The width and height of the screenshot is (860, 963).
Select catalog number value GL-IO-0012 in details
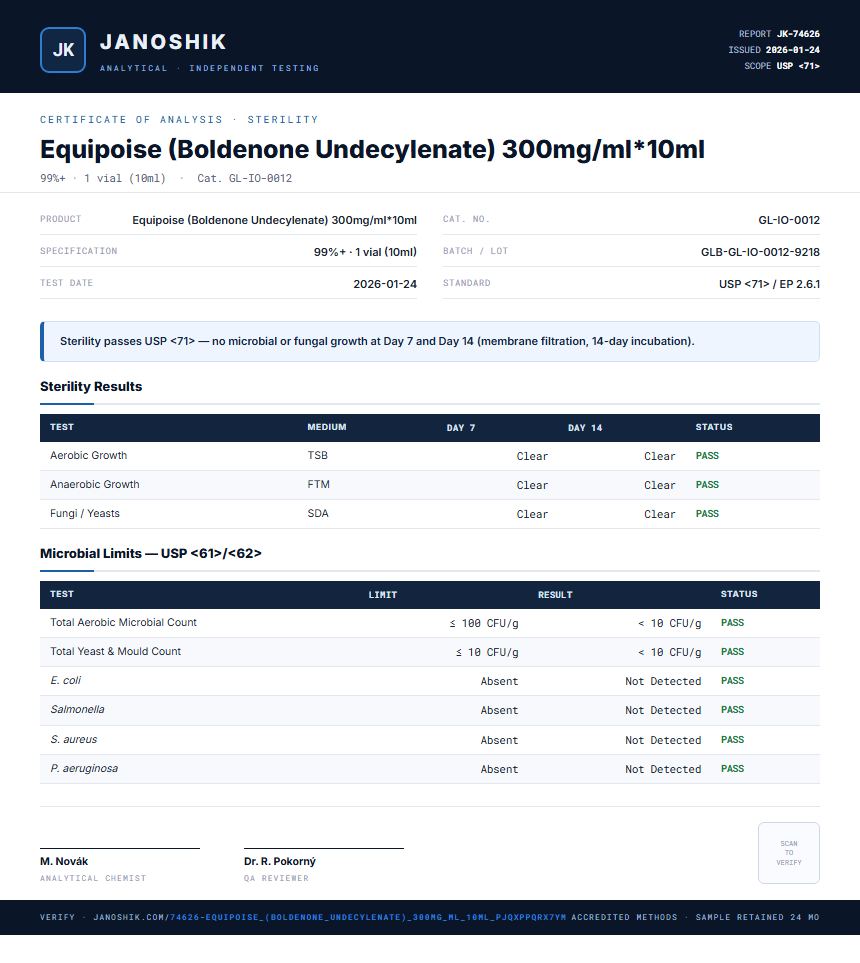click(789, 220)
